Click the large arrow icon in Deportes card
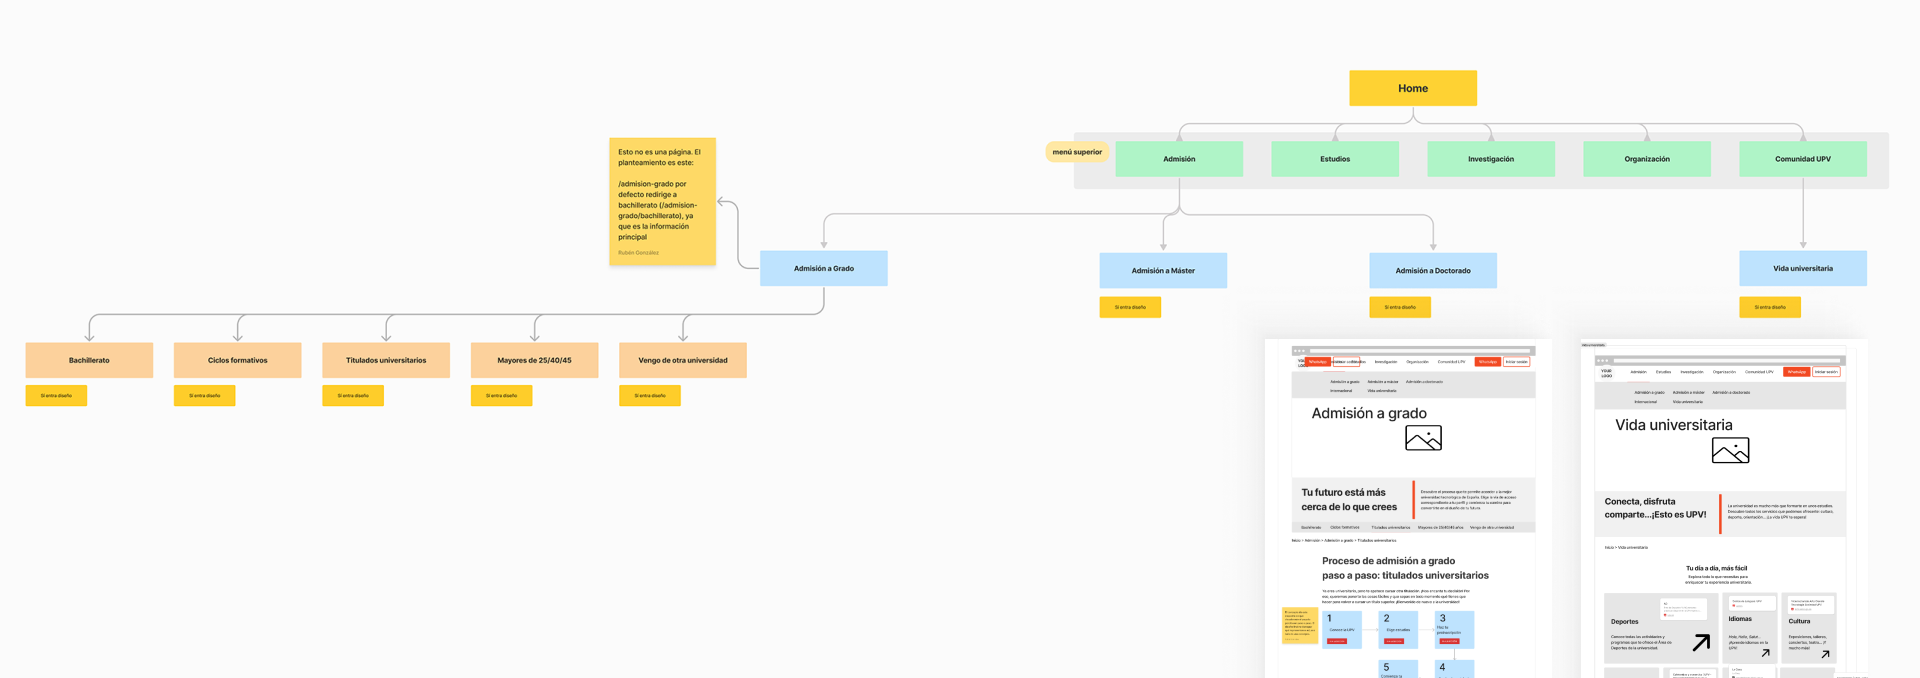Screen dimensions: 1920x678 pos(1701,643)
